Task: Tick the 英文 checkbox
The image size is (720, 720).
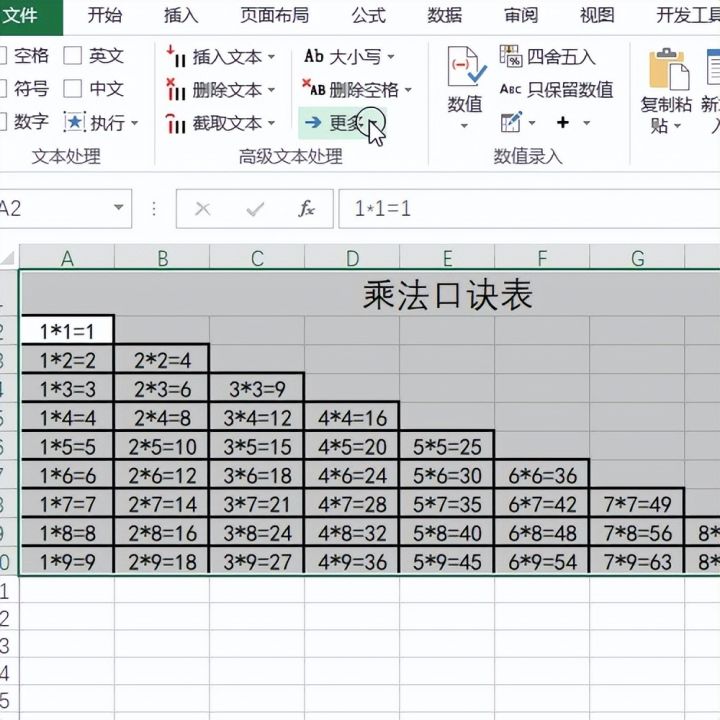Action: [x=73, y=56]
